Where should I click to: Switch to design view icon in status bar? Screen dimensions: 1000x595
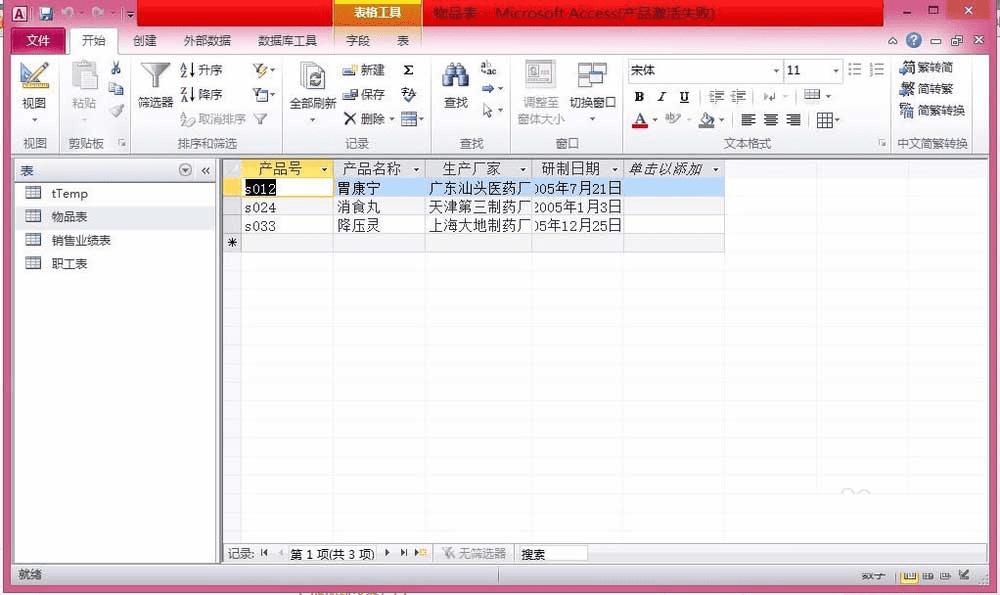point(964,575)
